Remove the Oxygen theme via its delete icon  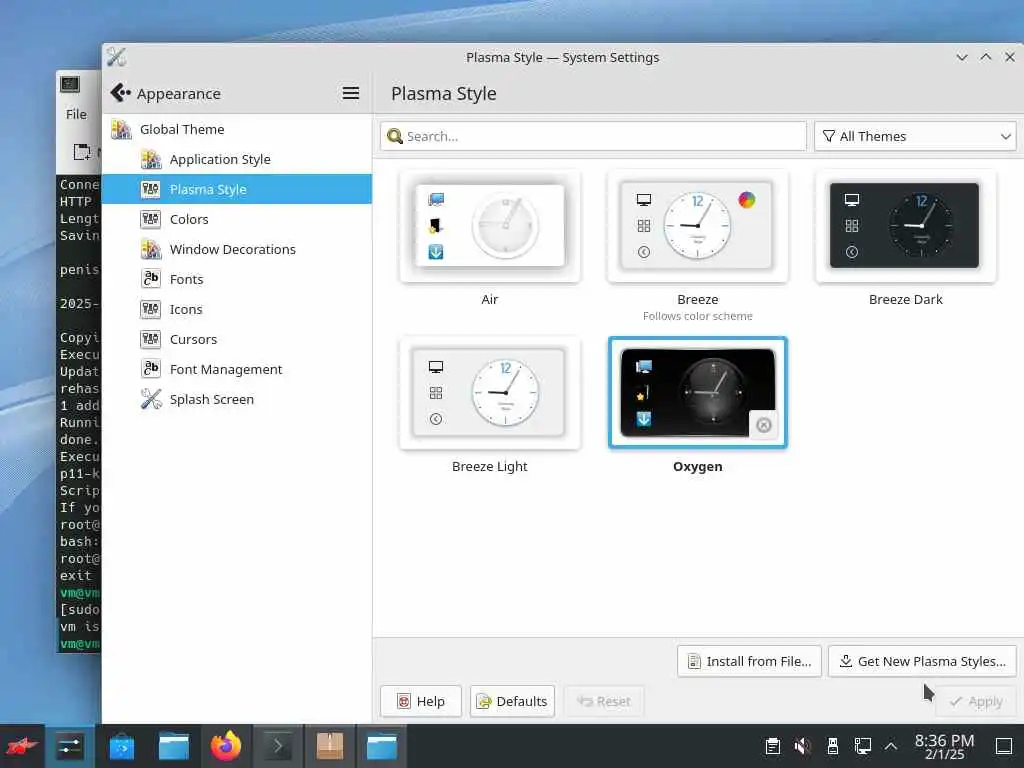click(x=763, y=426)
